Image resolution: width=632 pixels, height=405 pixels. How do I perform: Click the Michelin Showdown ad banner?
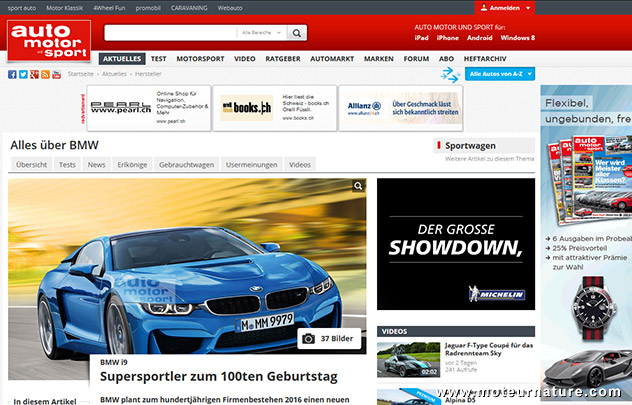click(456, 244)
